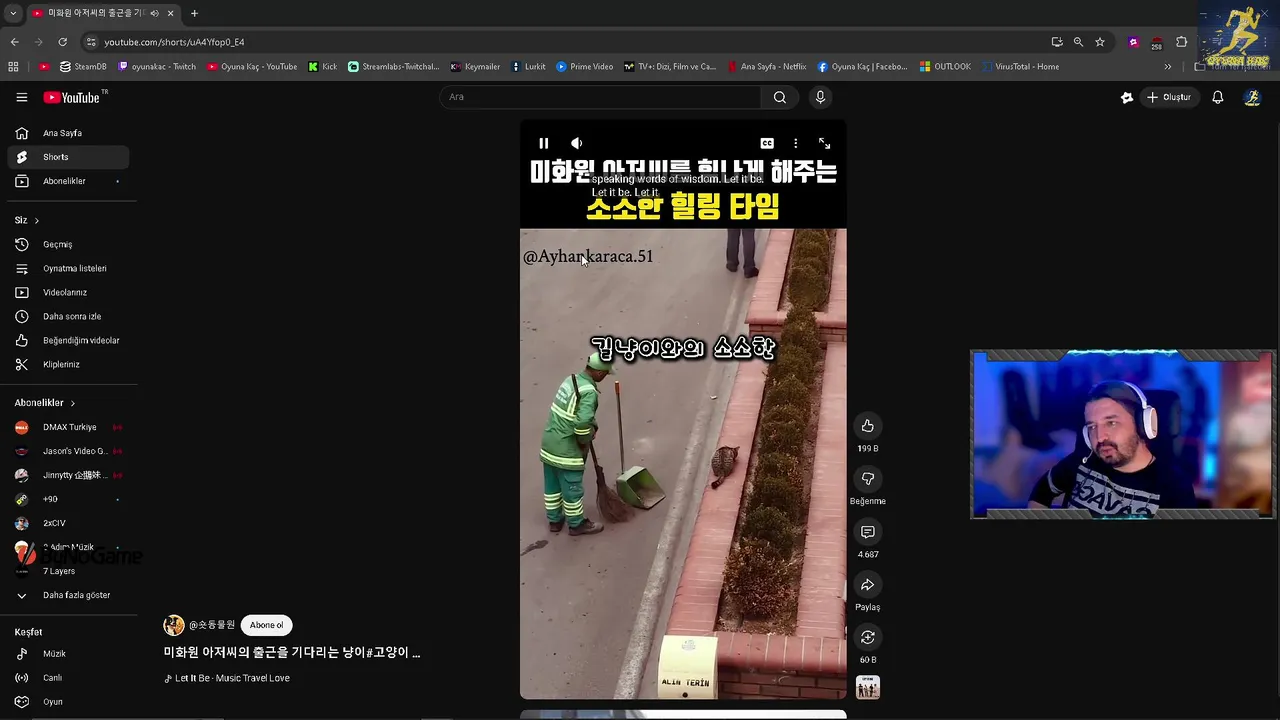
Task: Expand the Abonelikler subscriptions header
Action: (x=45, y=403)
